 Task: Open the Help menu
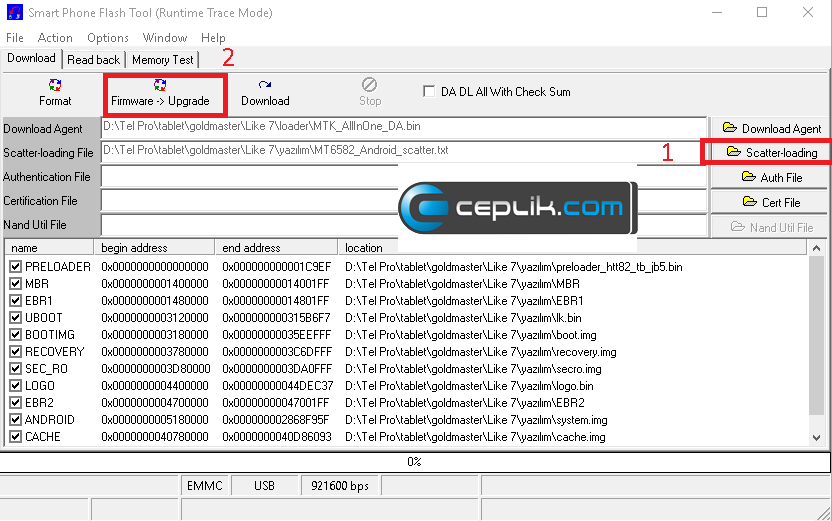(213, 38)
